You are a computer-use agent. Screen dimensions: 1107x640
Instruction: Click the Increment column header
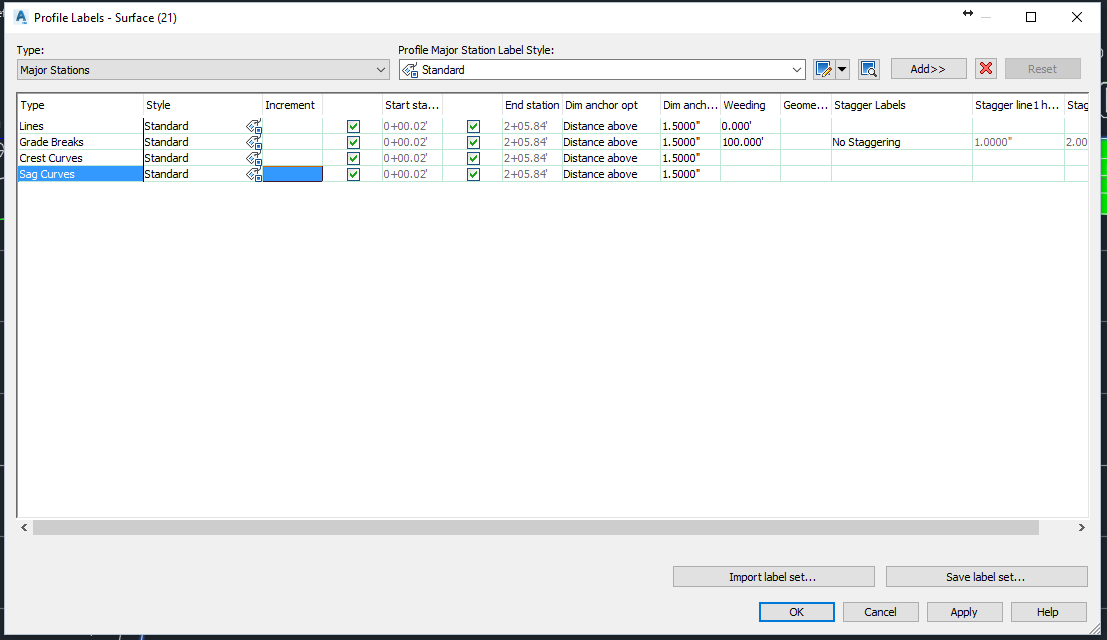pos(293,105)
